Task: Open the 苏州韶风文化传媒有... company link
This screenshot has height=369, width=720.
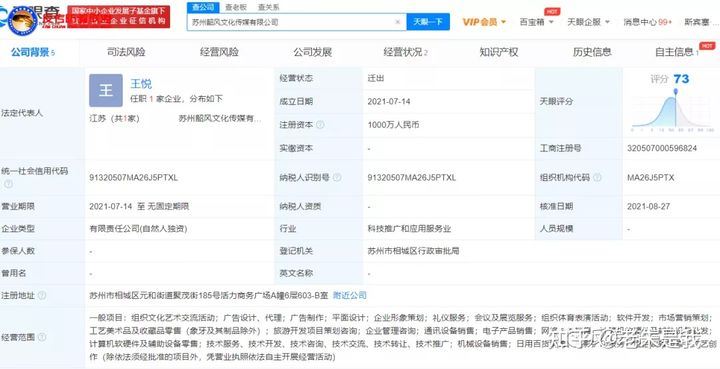Action: pyautogui.click(x=220, y=119)
